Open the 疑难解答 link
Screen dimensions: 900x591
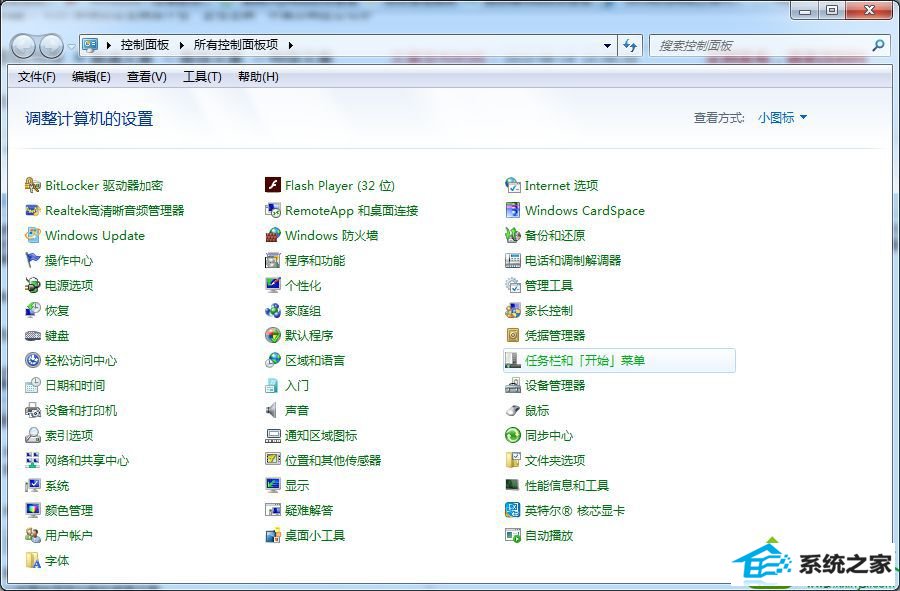309,510
